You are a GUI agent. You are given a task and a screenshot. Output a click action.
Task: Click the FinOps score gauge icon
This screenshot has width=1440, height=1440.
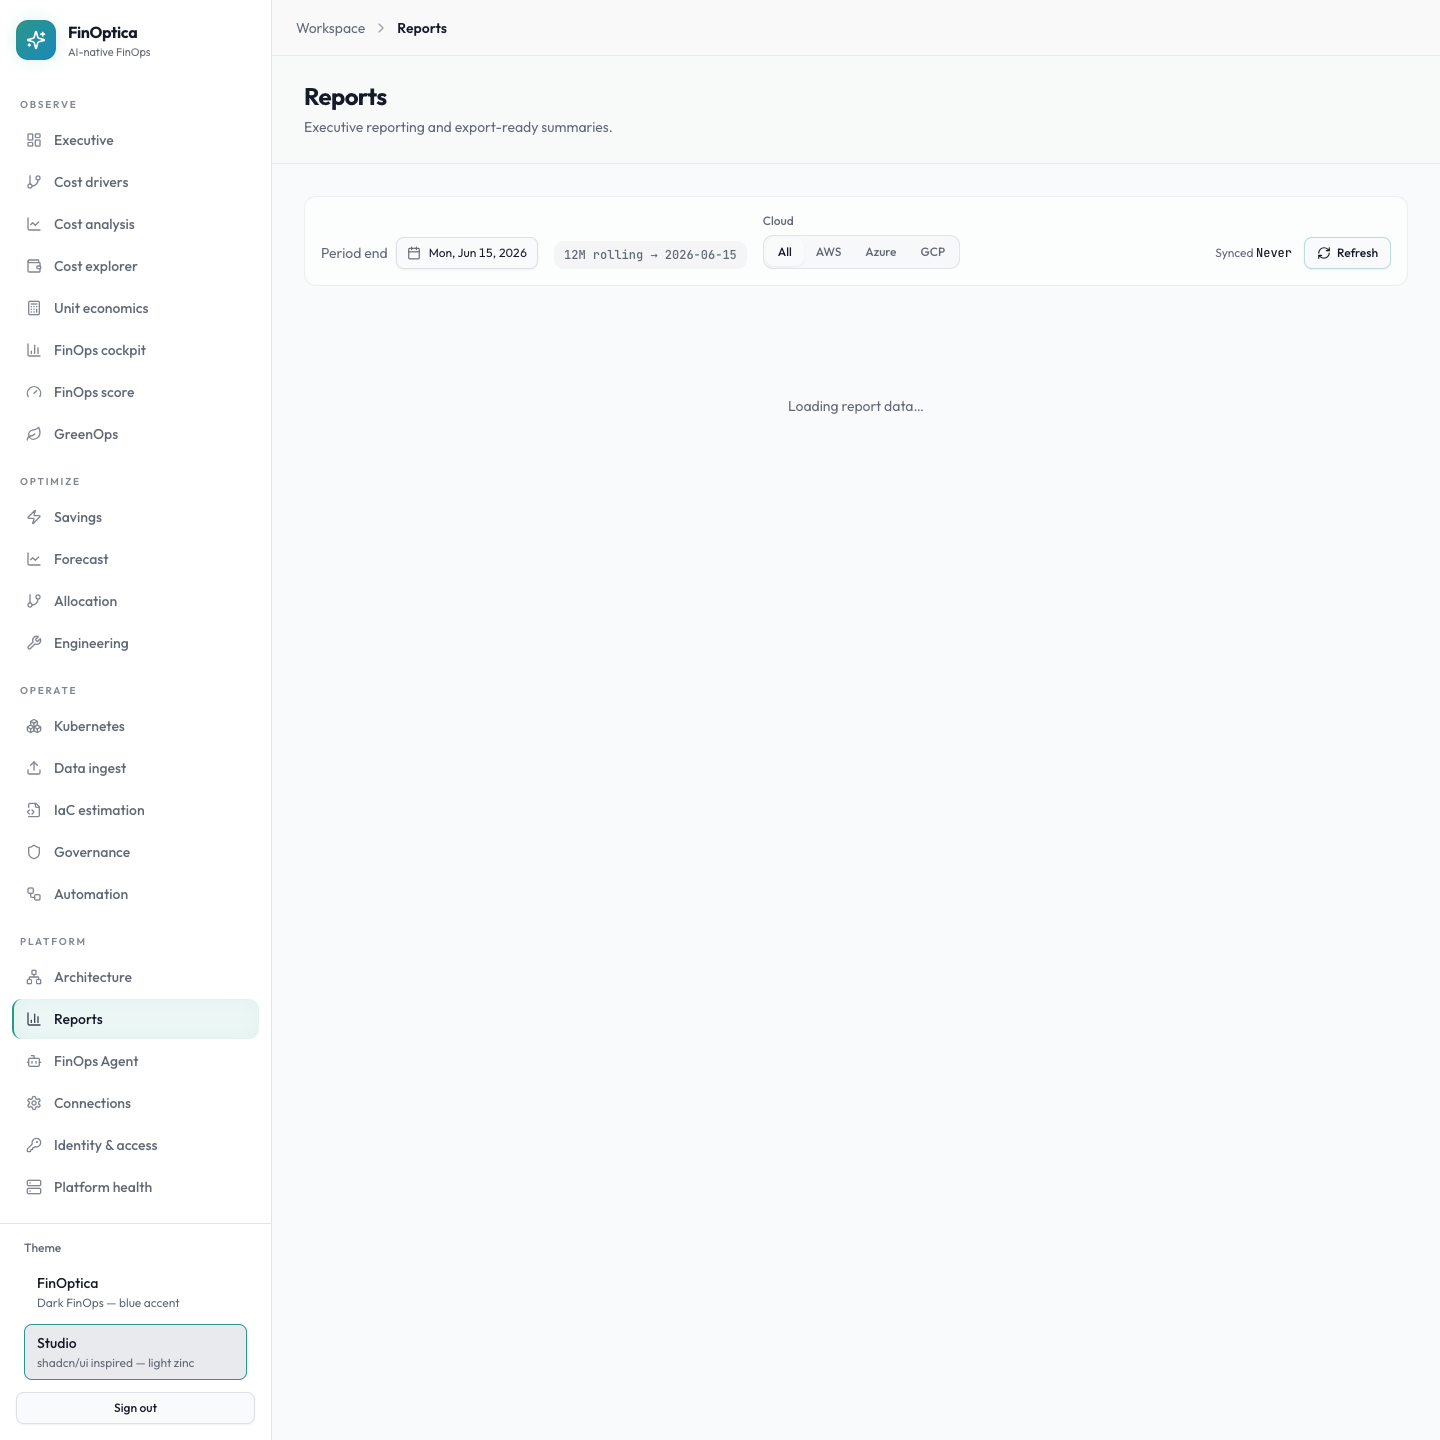pos(34,392)
